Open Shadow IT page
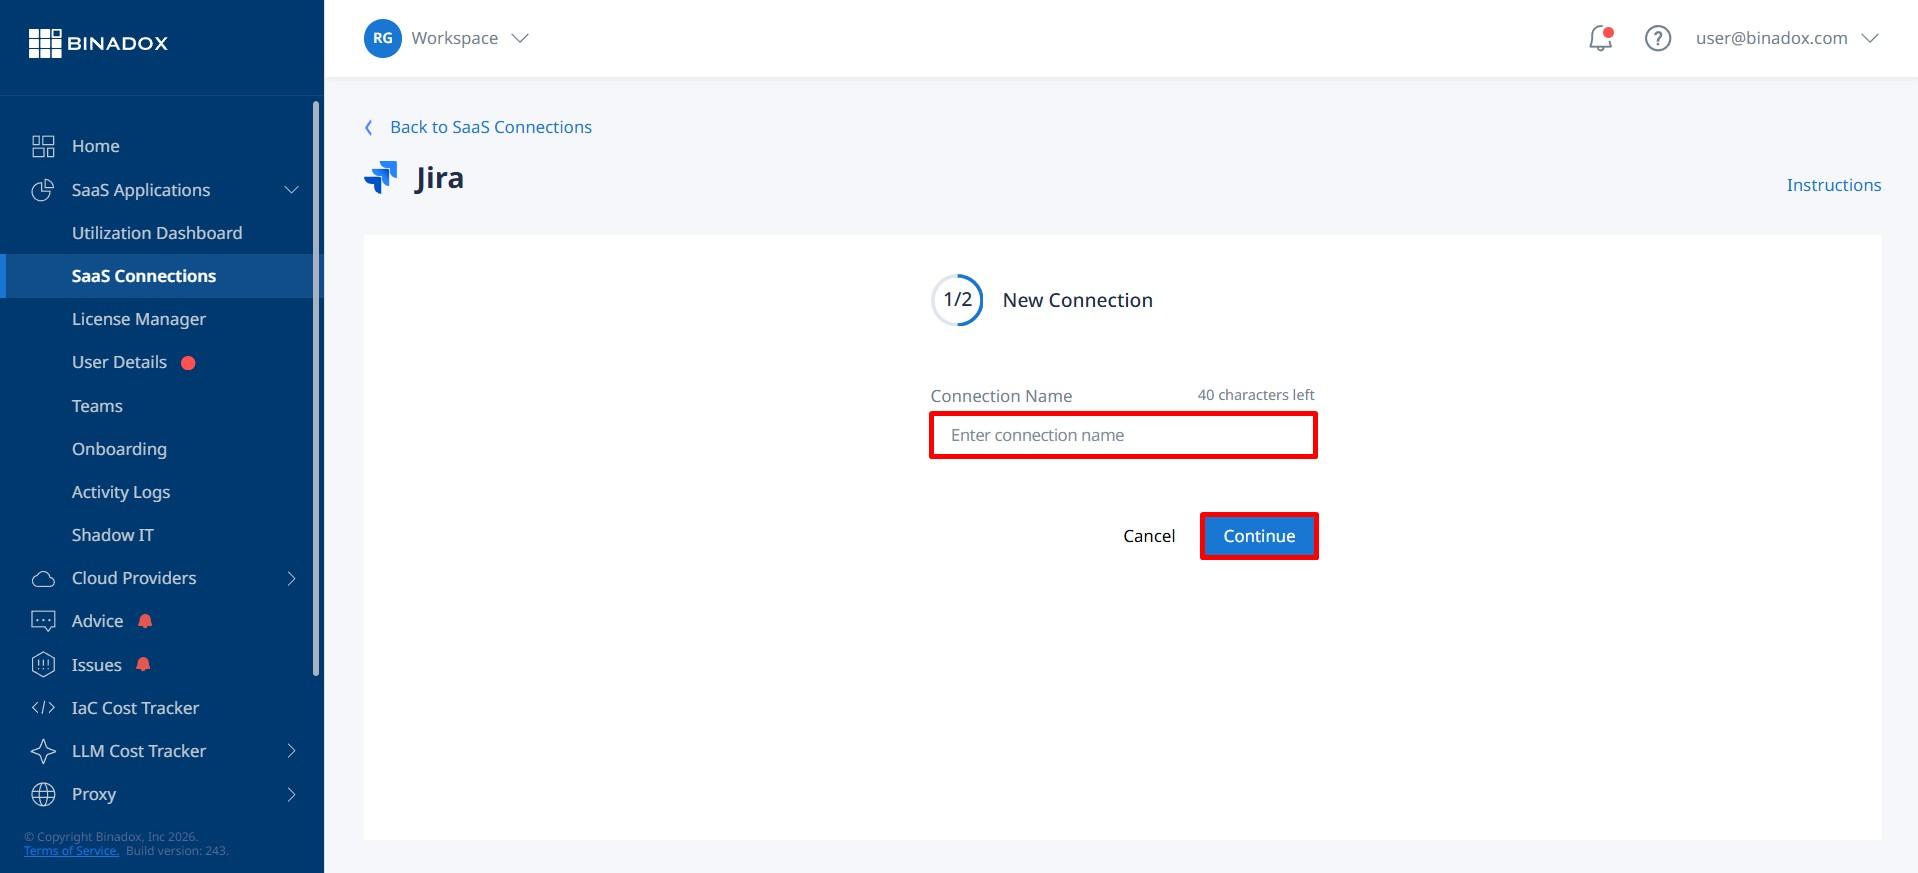The height and width of the screenshot is (873, 1918). [113, 535]
